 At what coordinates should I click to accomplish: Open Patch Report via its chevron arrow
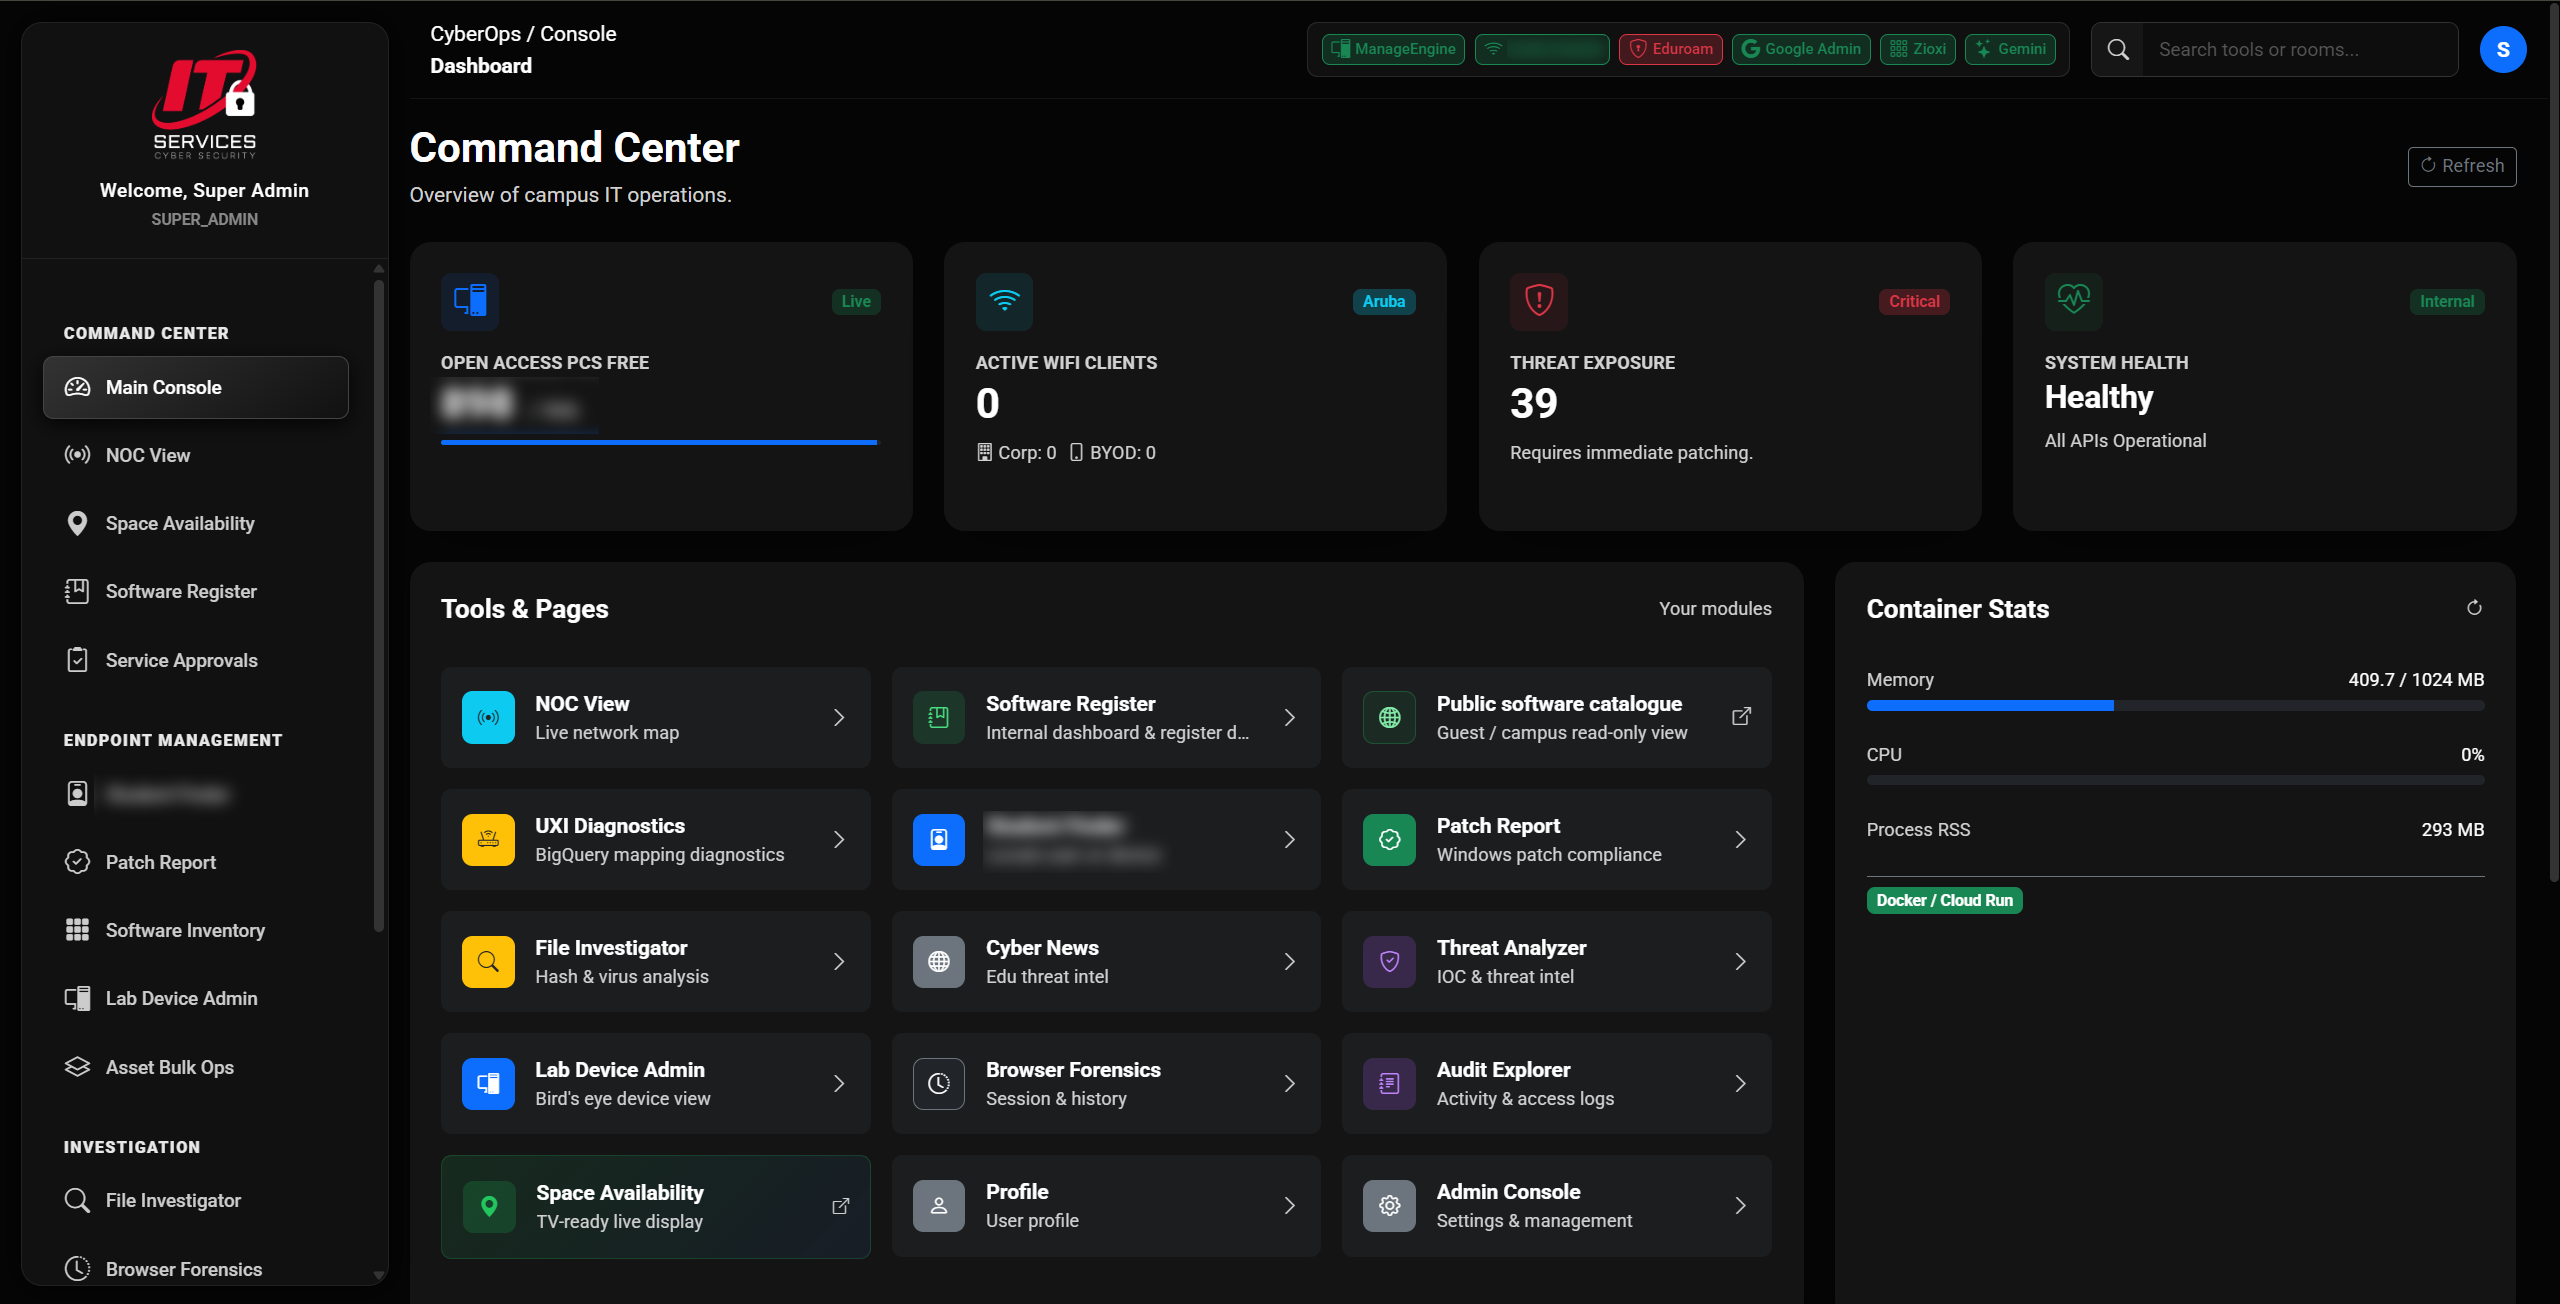tap(1740, 839)
